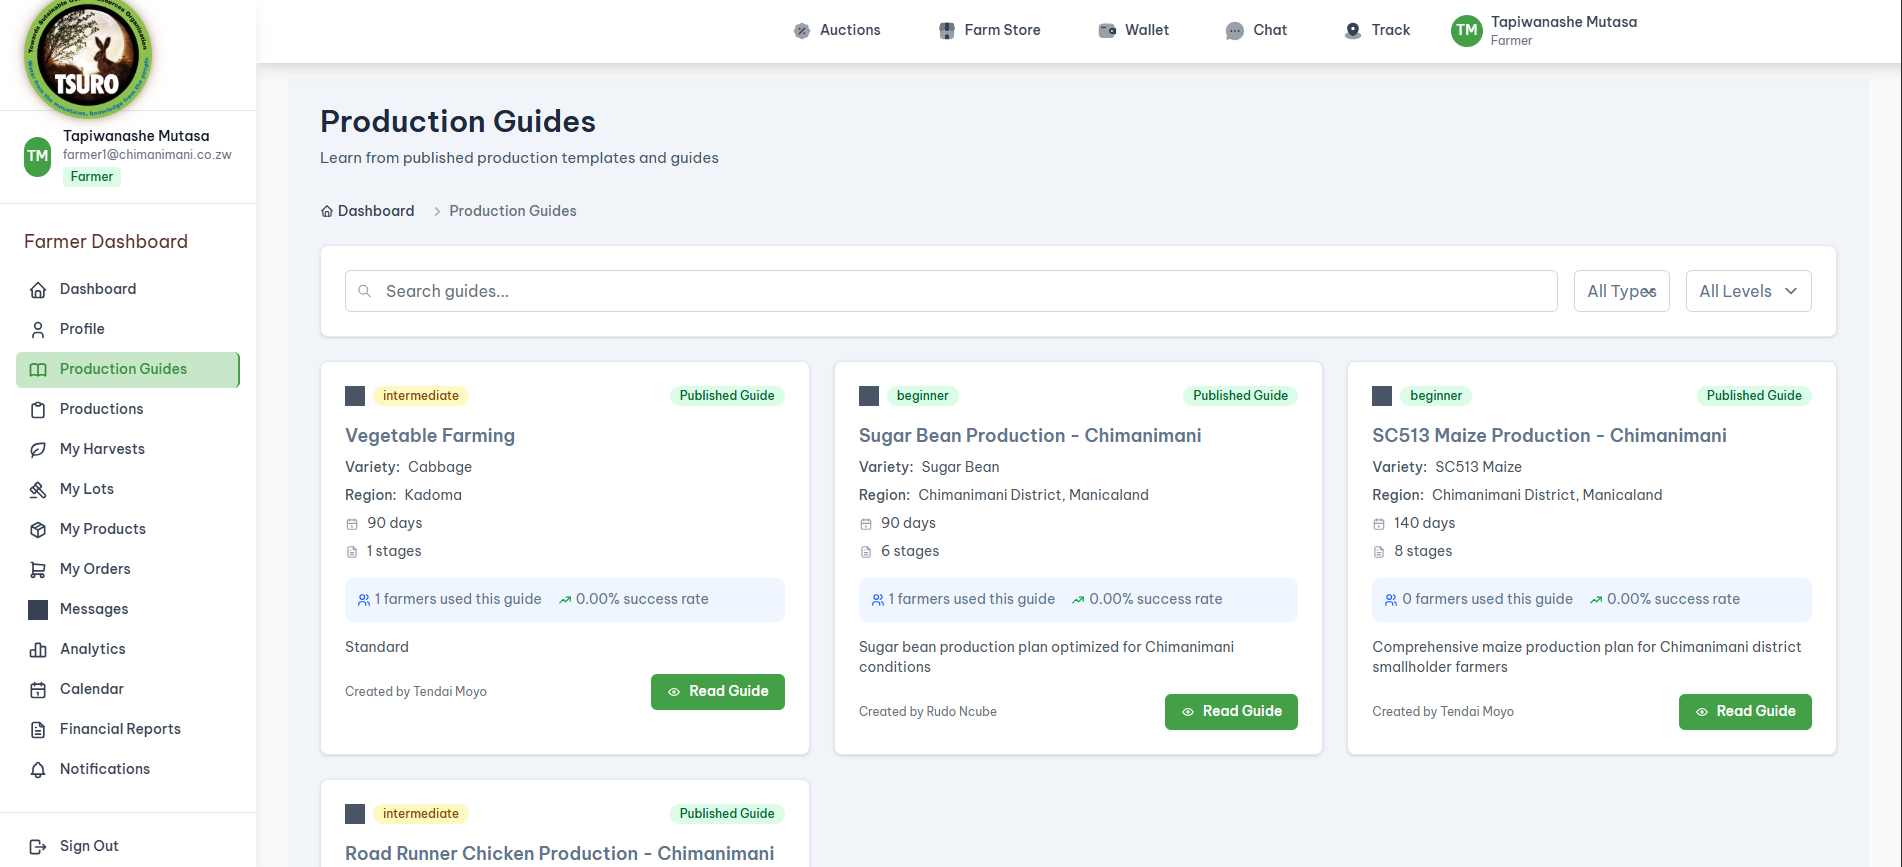Click the Farmer role badge in sidebar

coord(92,177)
